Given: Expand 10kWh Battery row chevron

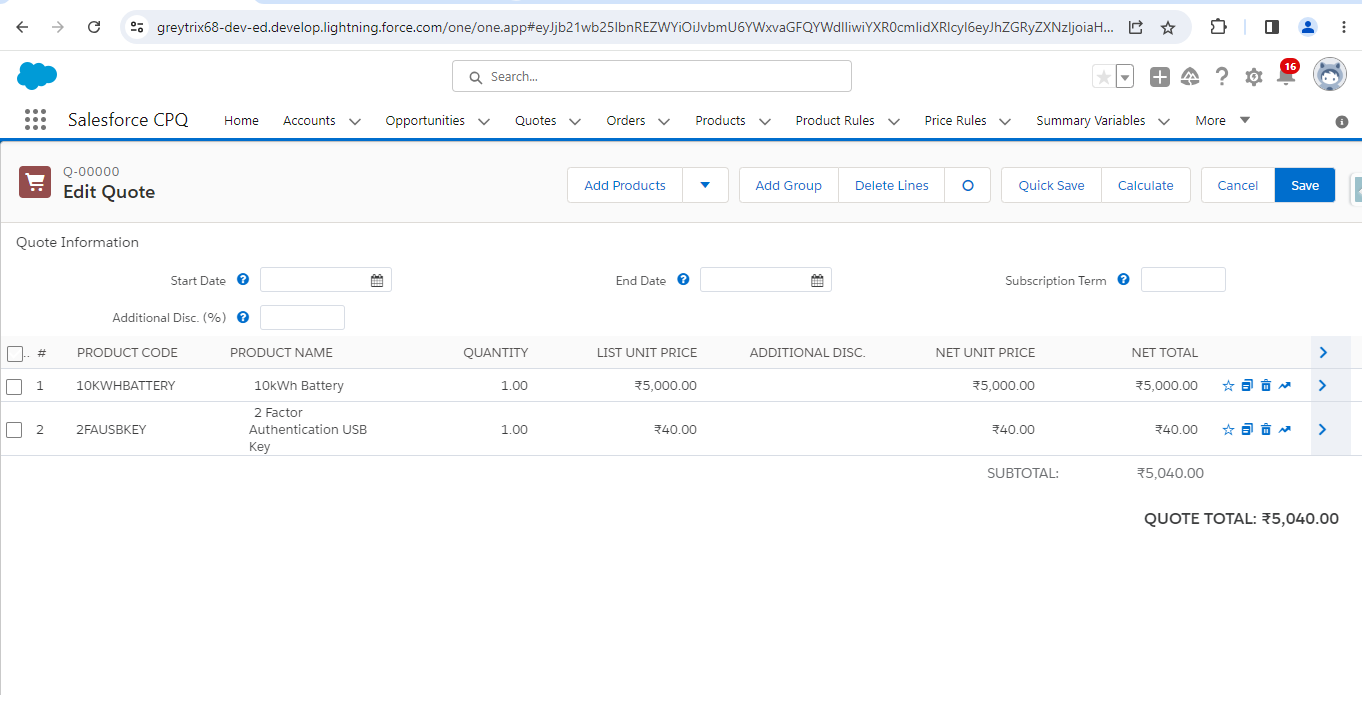Looking at the screenshot, I should pos(1323,385).
